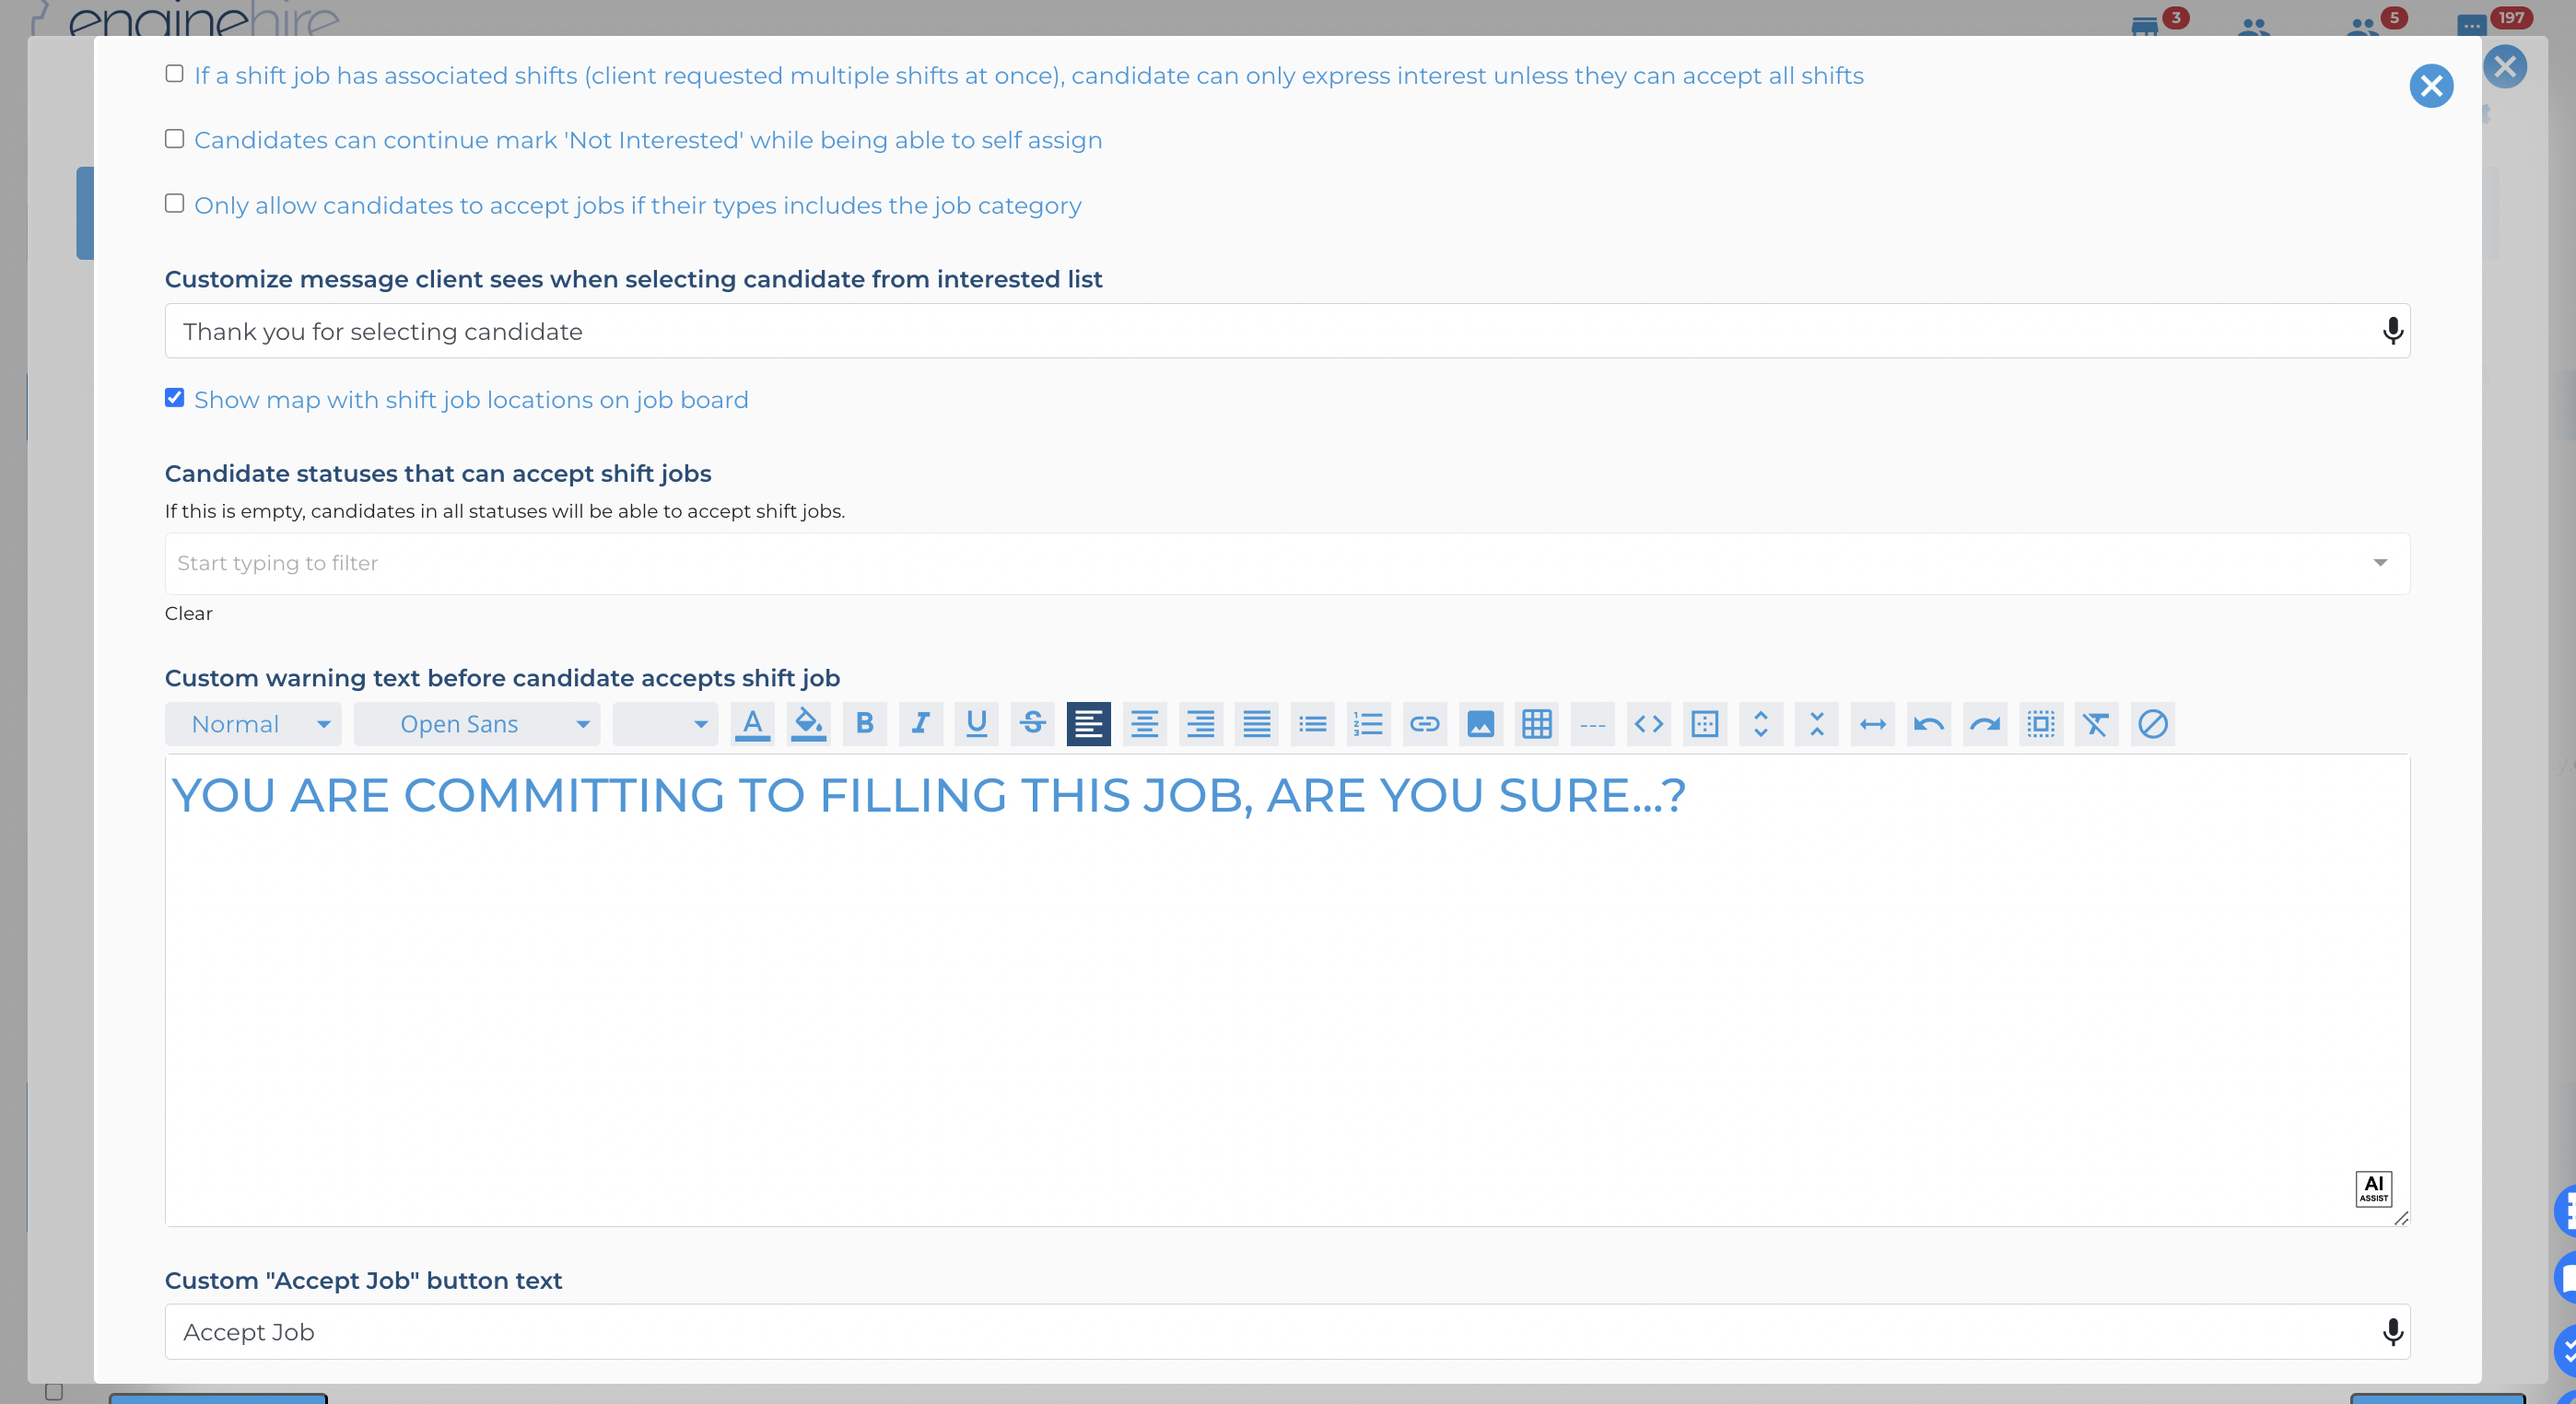2576x1404 pixels.
Task: Start voice input for Accept Job field
Action: 2392,1332
